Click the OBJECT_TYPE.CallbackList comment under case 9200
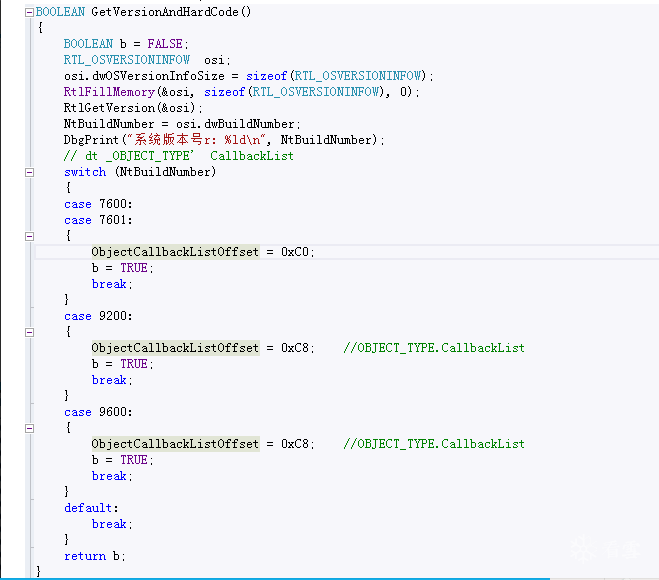Viewport: 659px width, 580px height. tap(434, 348)
